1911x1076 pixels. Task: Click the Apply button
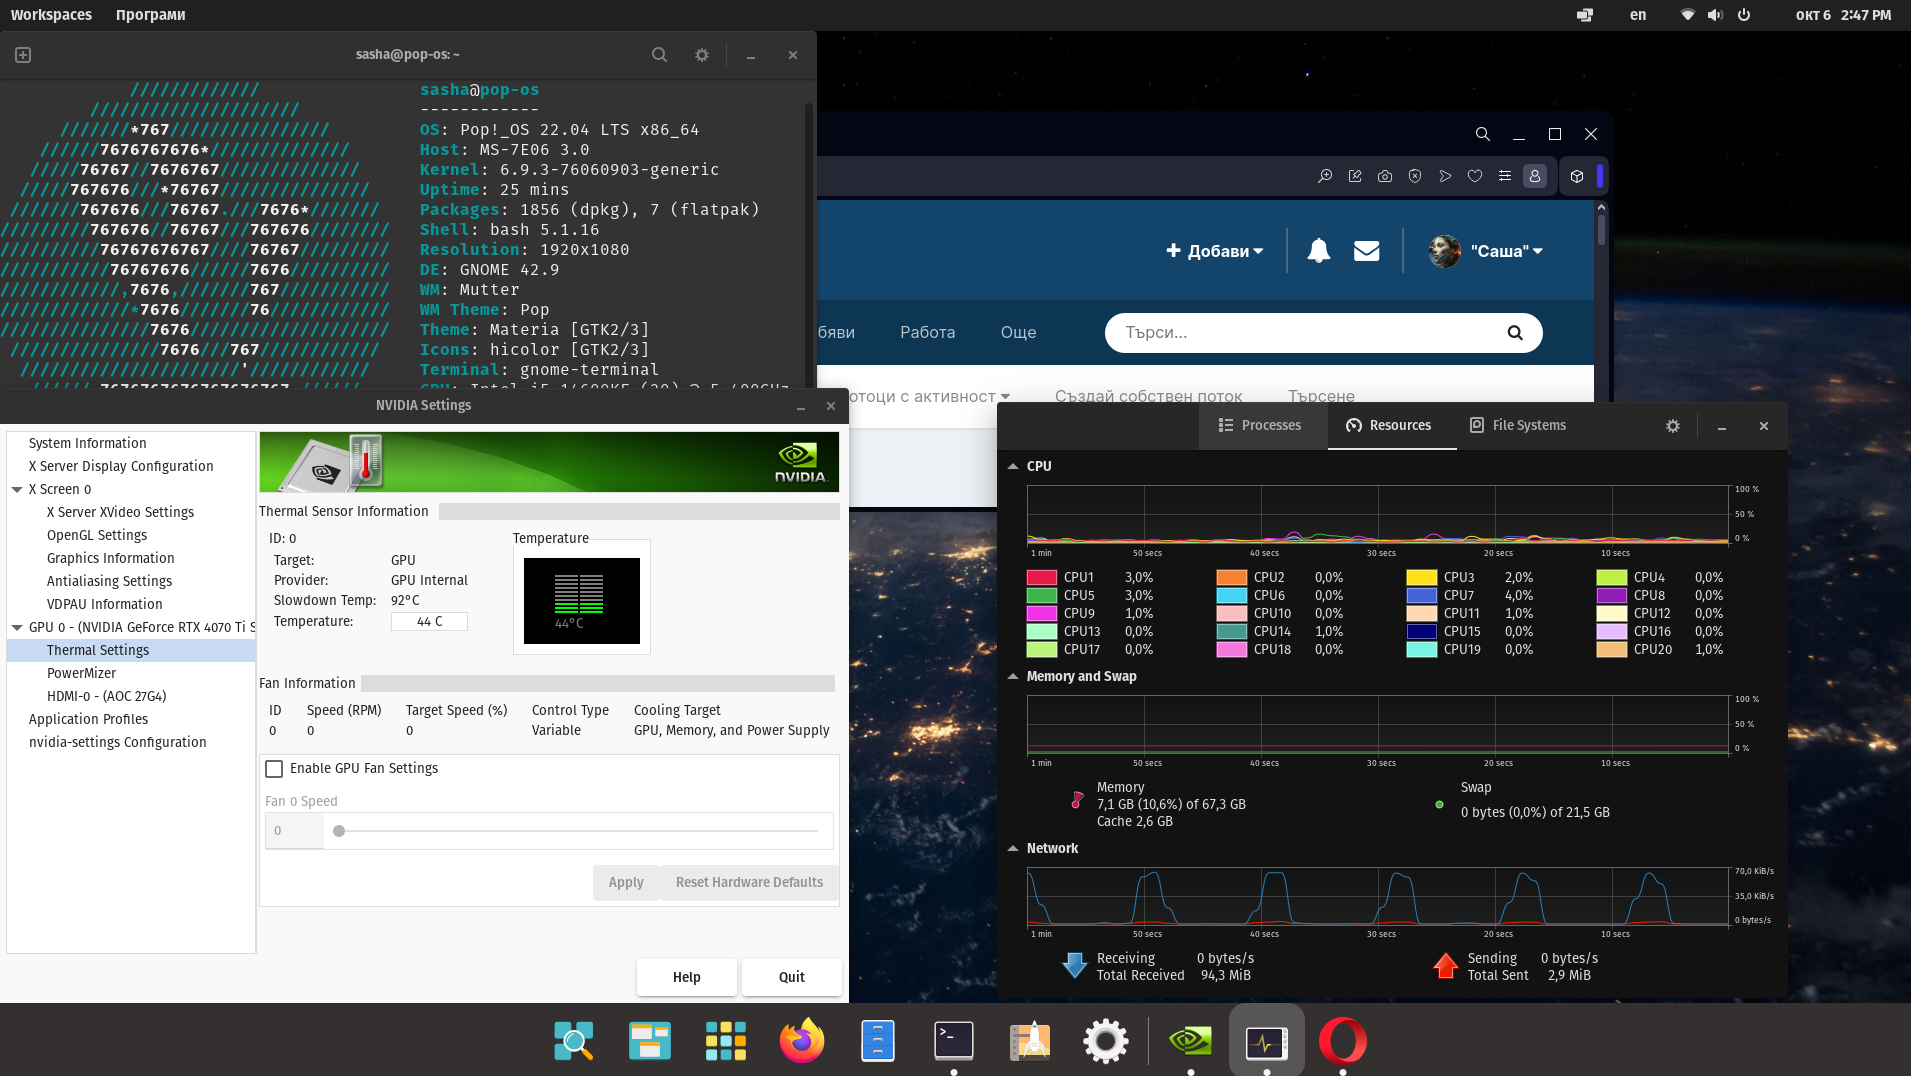626,883
